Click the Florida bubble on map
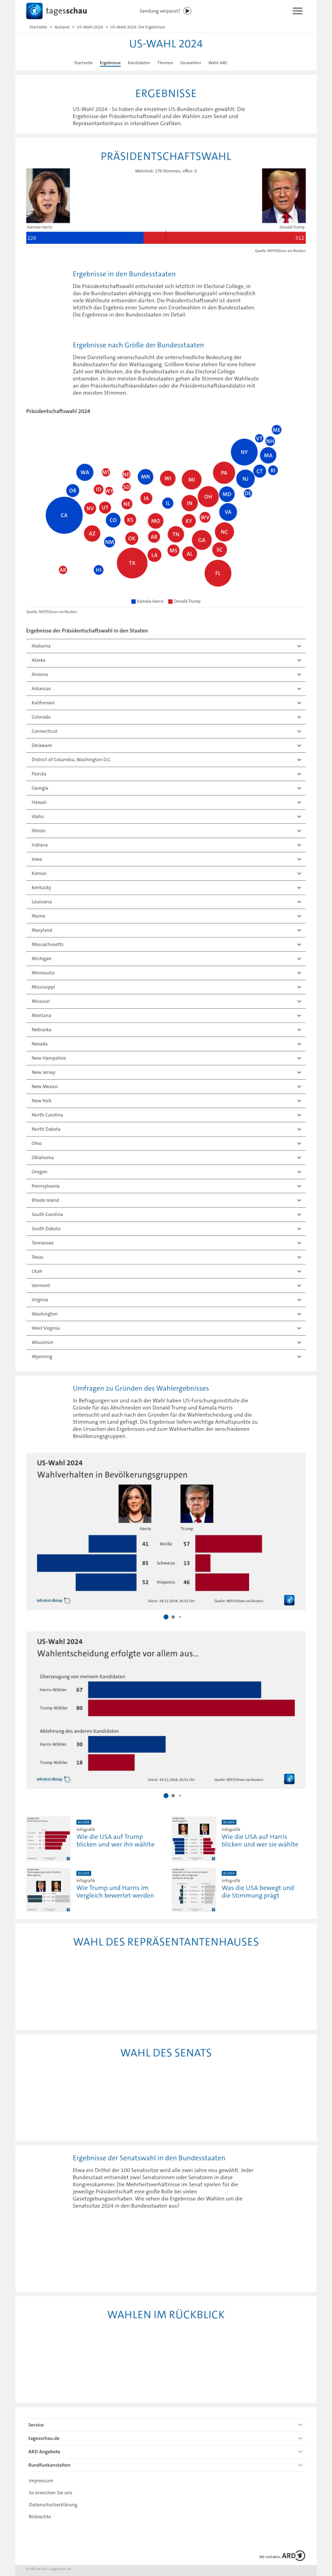This screenshot has width=332, height=2576. [x=218, y=573]
